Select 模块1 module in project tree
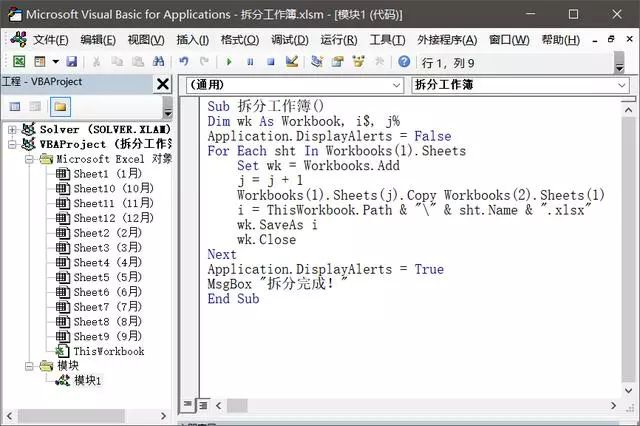Viewport: 640px width, 426px height. [x=87, y=381]
